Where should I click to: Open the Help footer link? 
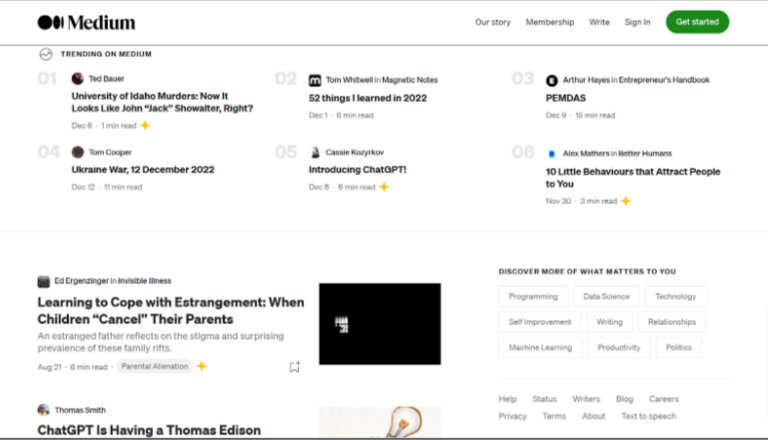coord(507,399)
